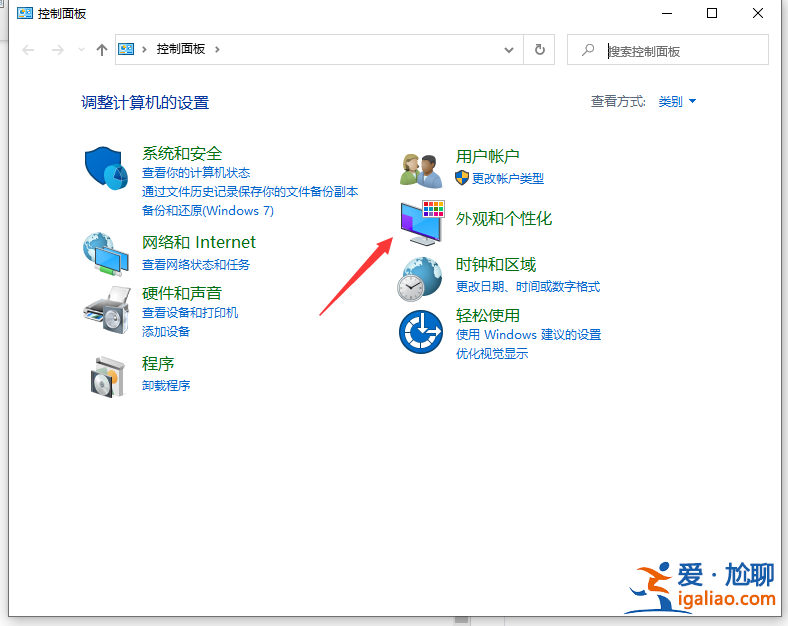Open 轻松使用 category link
The height and width of the screenshot is (626, 788).
coord(487,316)
